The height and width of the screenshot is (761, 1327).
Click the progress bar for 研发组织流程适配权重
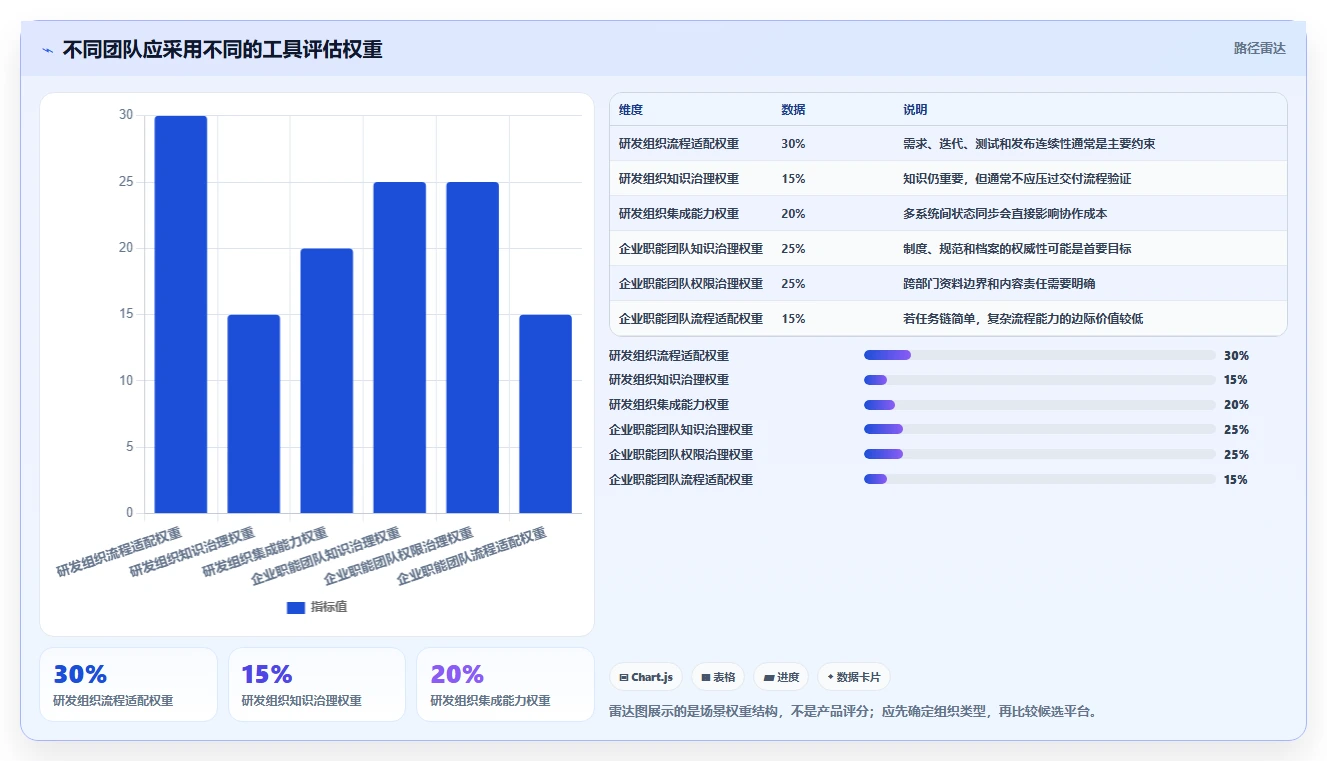pos(1040,355)
